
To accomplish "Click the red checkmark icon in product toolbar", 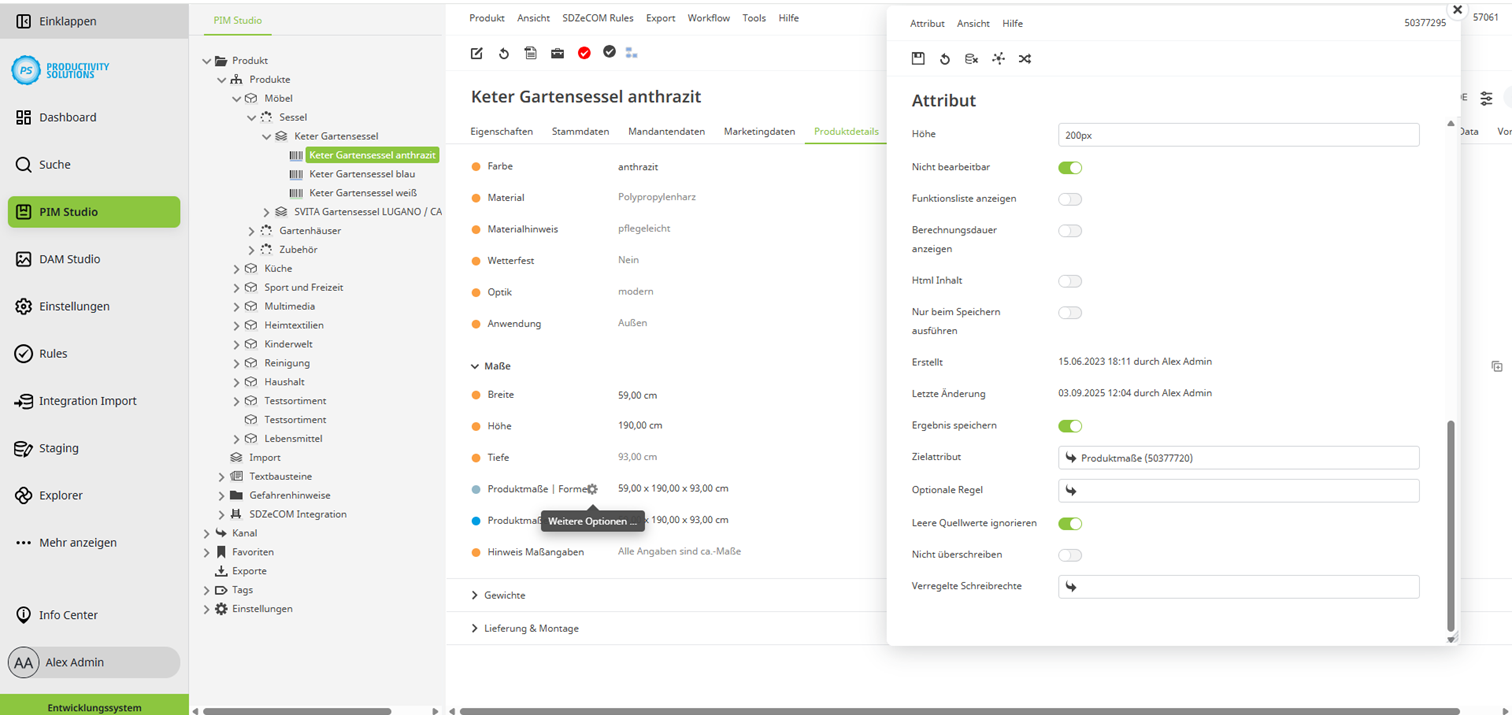I will pos(584,53).
